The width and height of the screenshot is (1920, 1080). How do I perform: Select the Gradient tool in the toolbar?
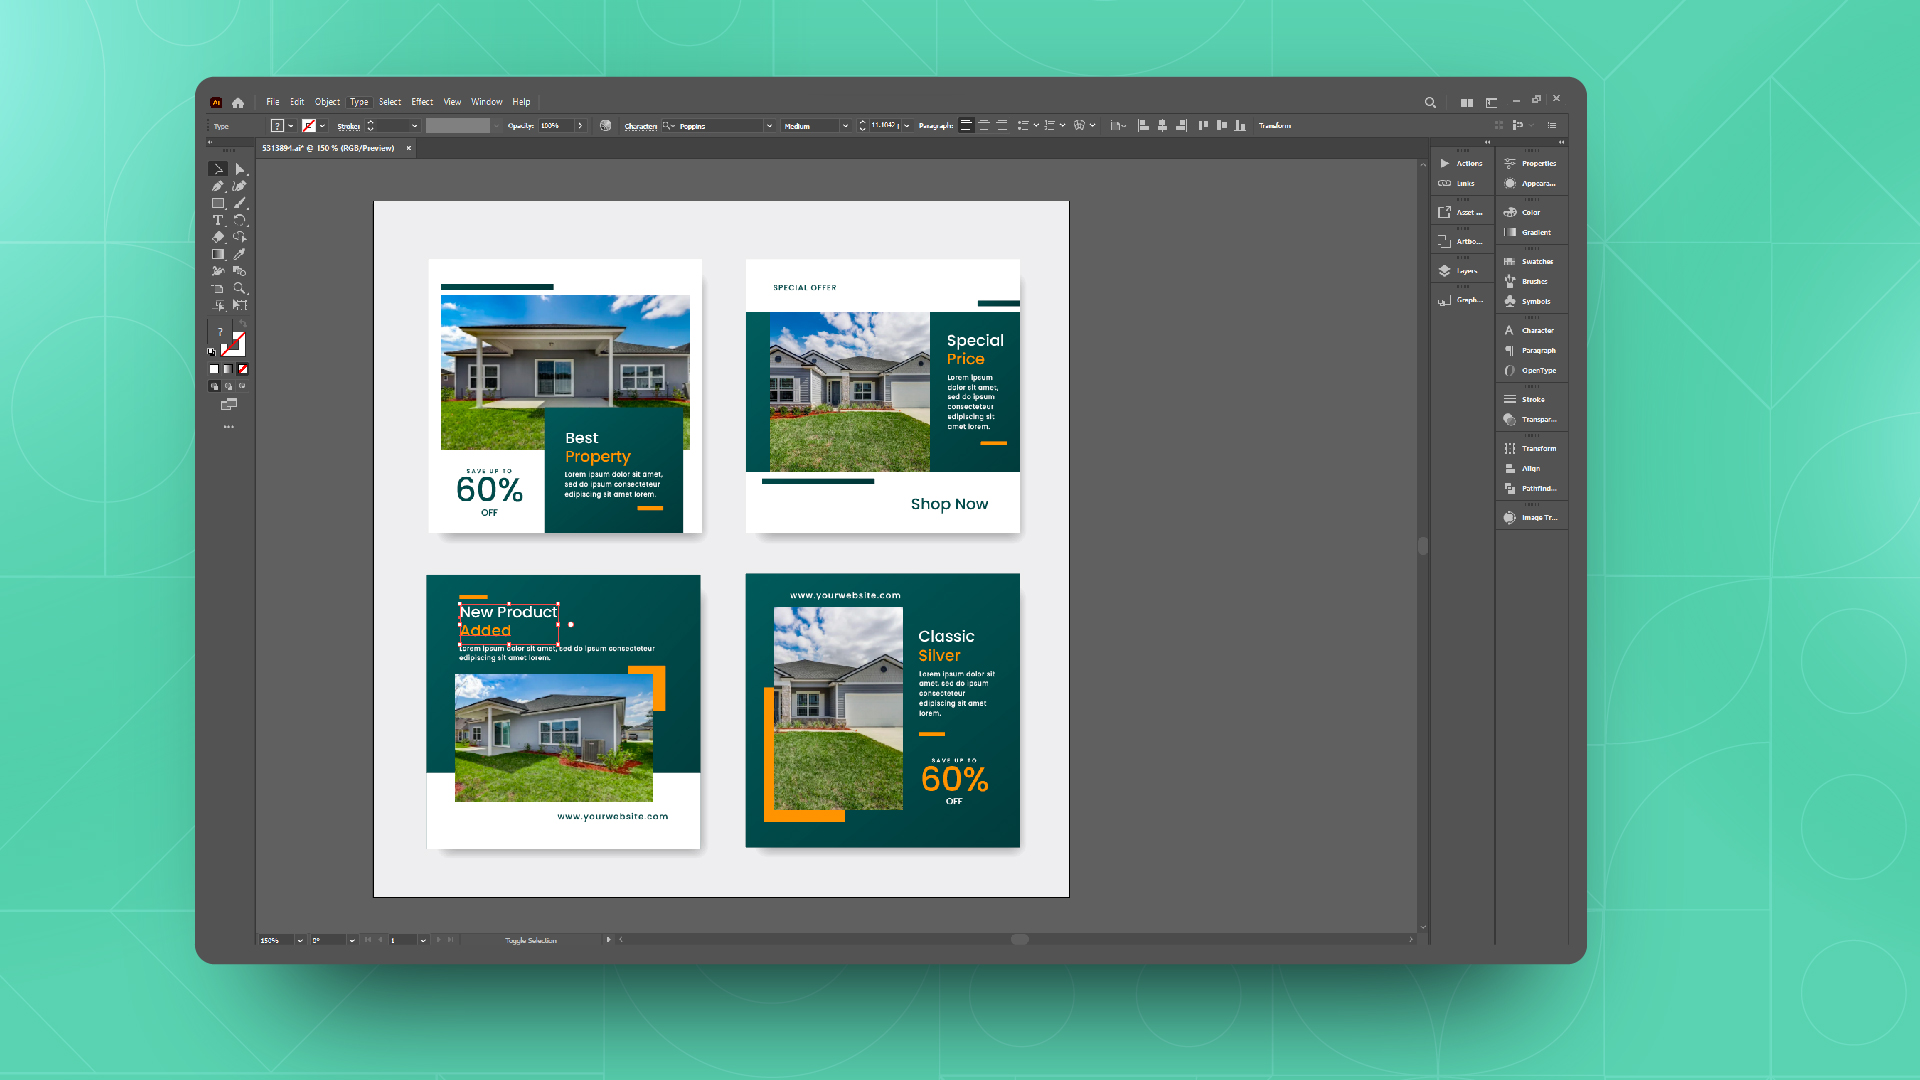tap(217, 254)
